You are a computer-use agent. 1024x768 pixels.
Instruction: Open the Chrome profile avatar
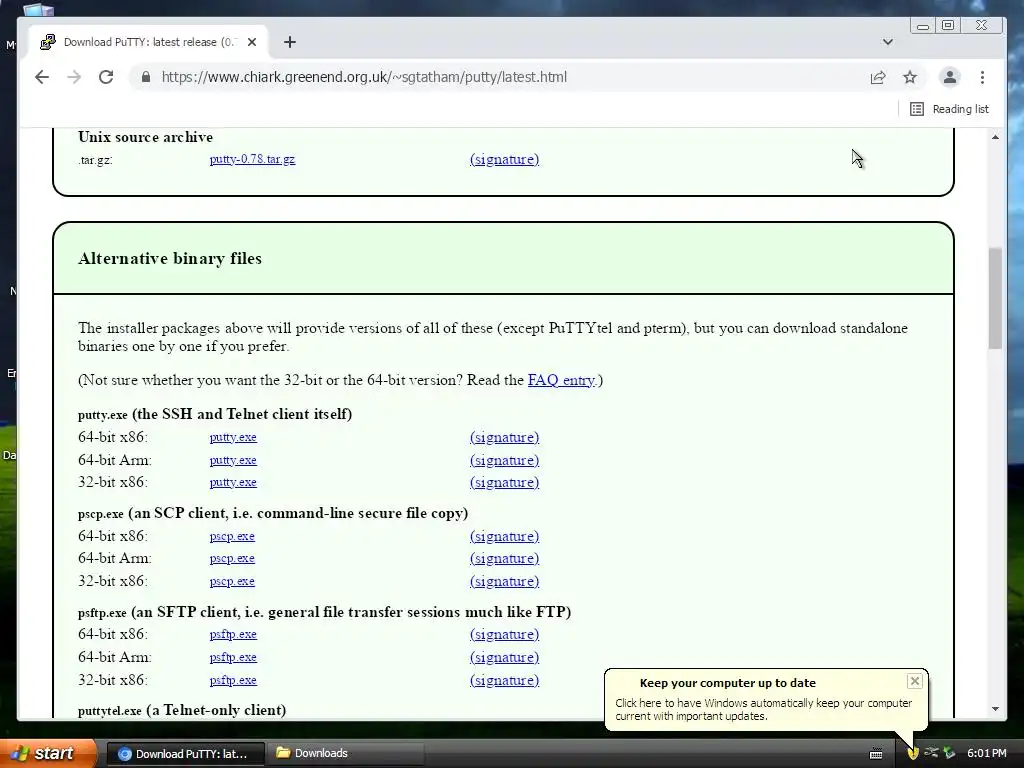pos(950,77)
